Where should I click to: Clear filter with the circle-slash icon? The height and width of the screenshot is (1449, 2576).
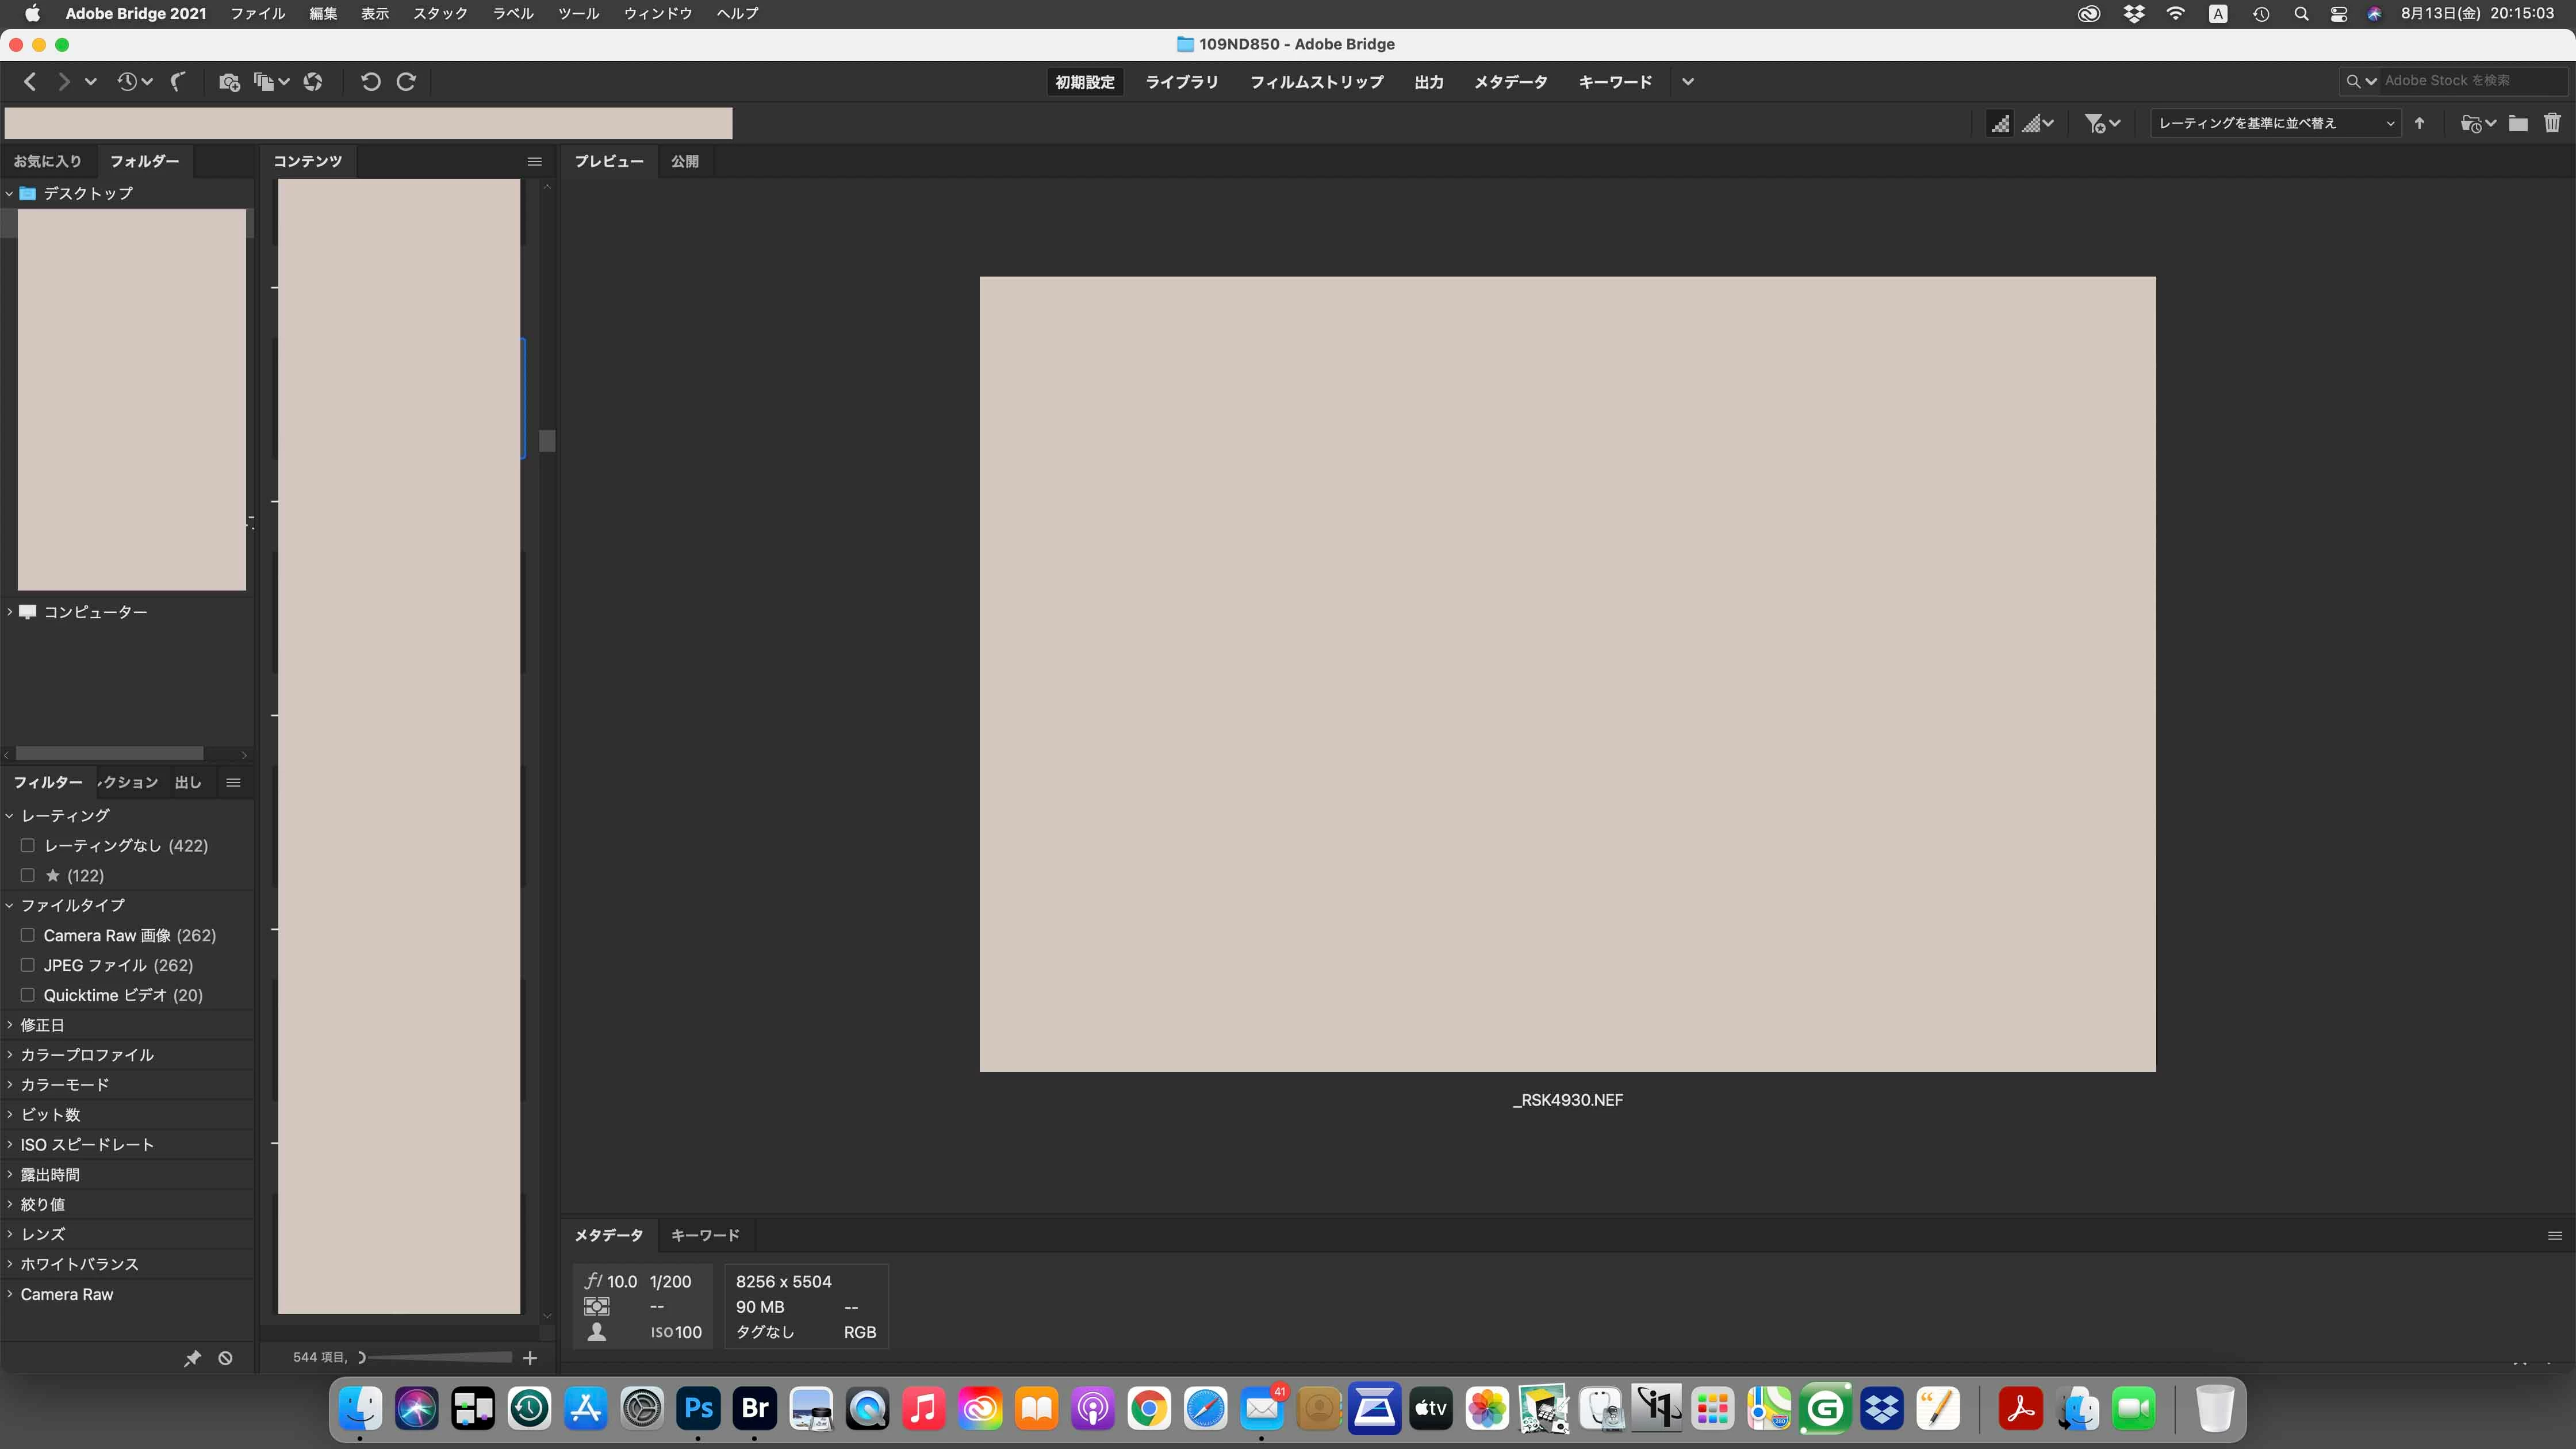[225, 1358]
